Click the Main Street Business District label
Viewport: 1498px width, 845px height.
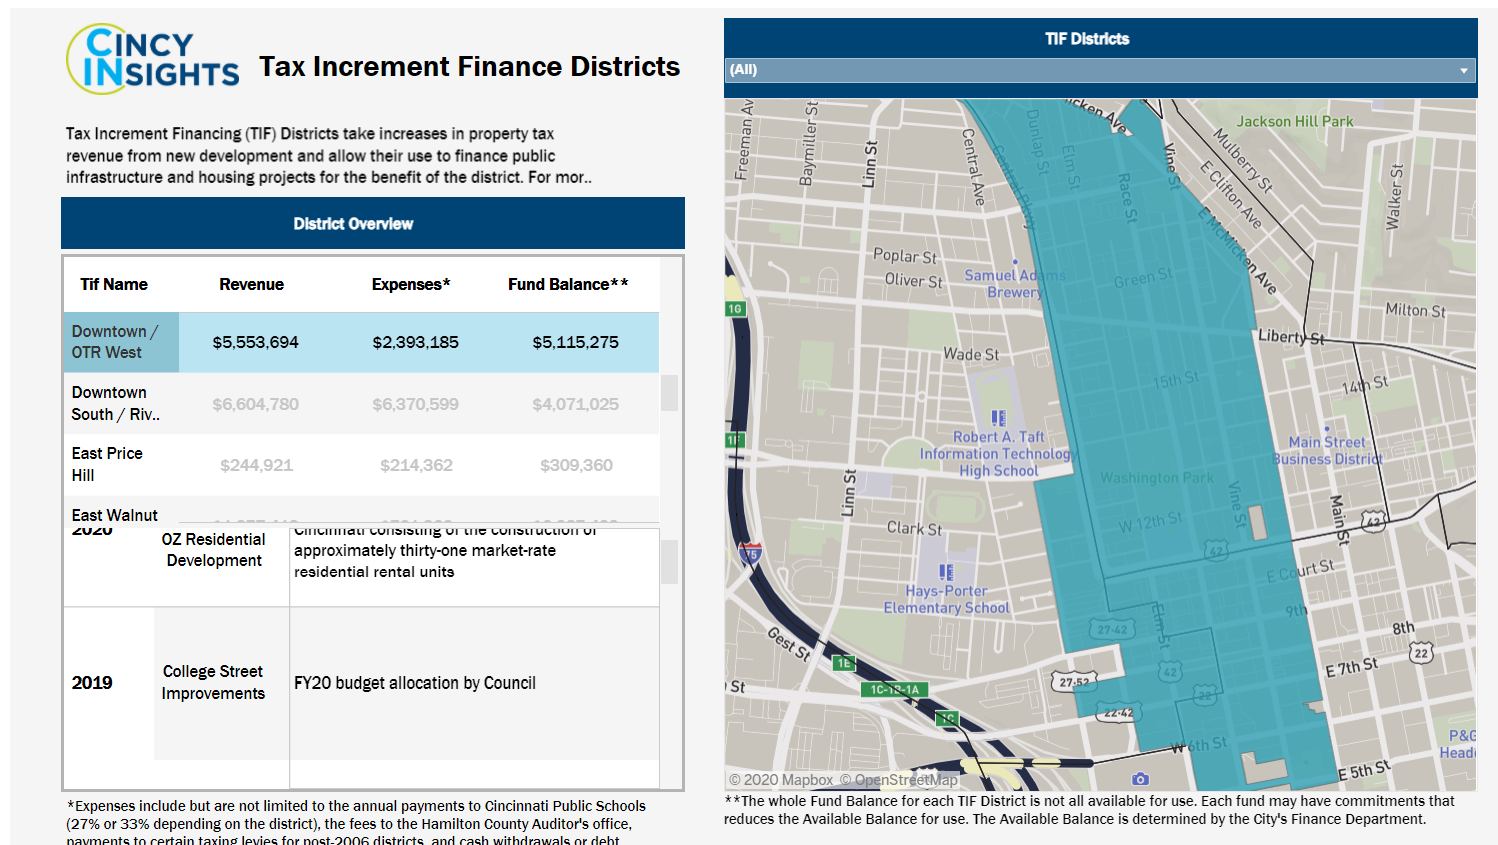pyautogui.click(x=1328, y=450)
